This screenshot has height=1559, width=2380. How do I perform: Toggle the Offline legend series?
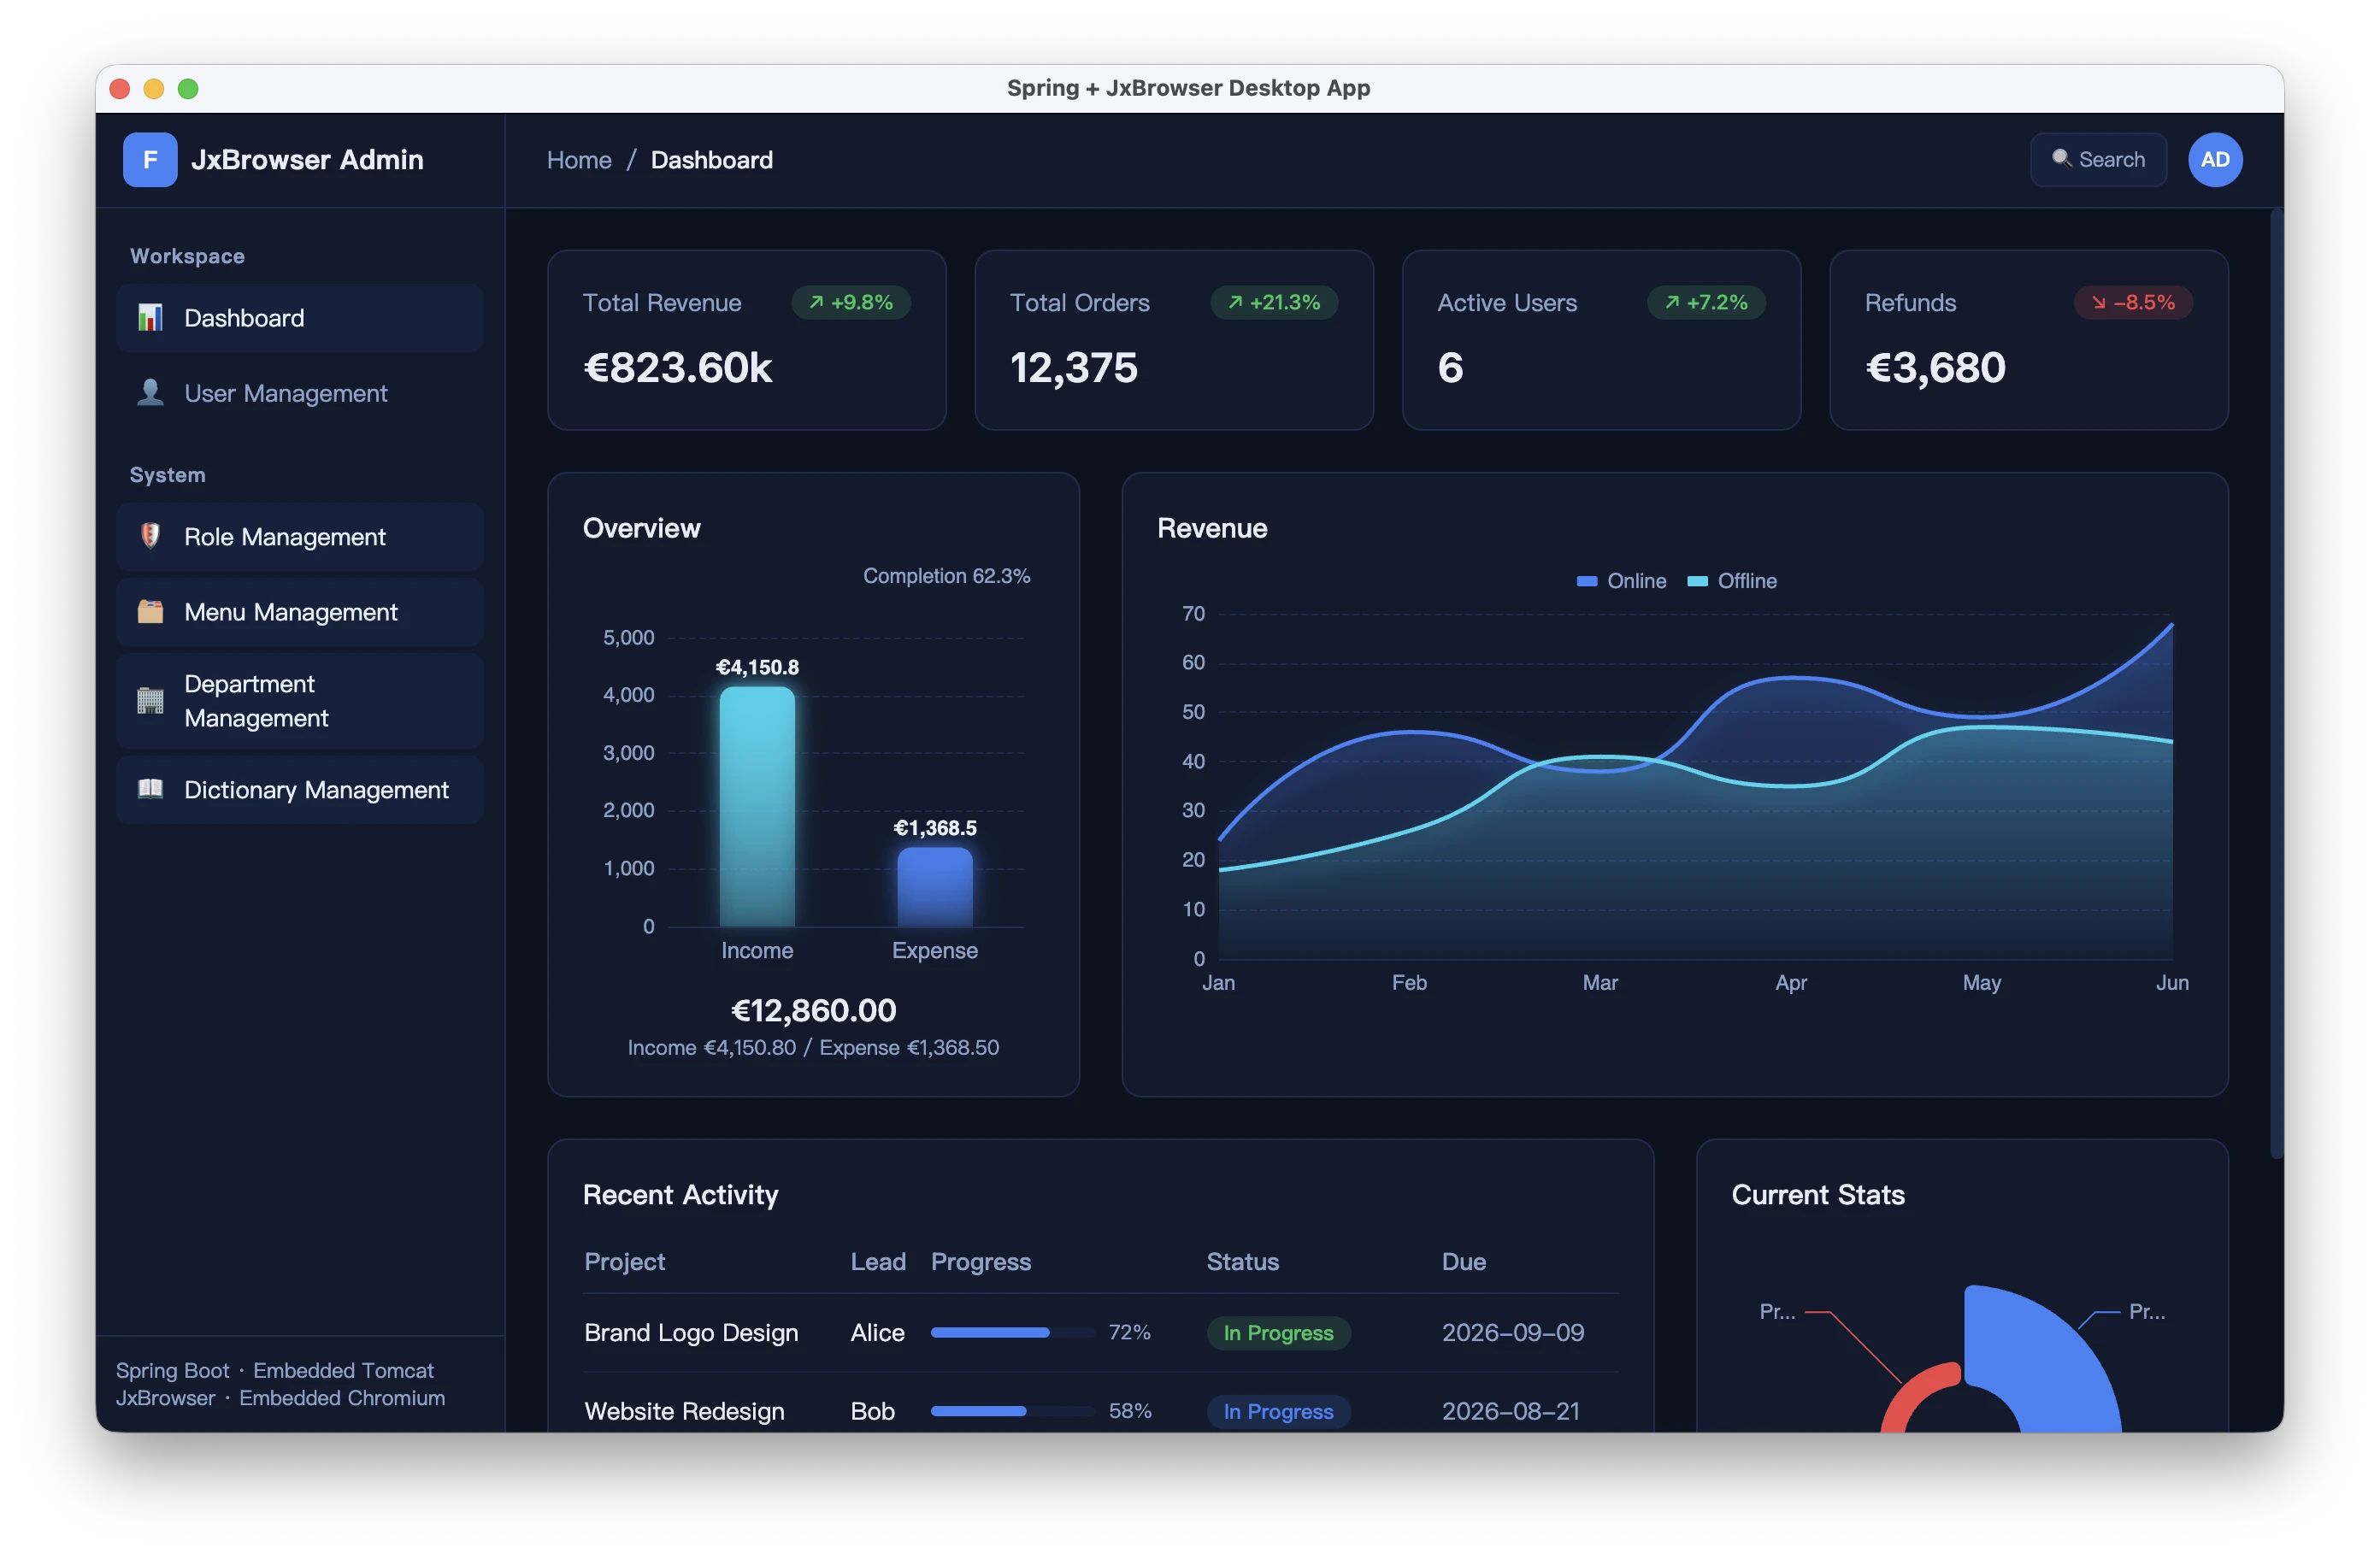(x=1732, y=581)
